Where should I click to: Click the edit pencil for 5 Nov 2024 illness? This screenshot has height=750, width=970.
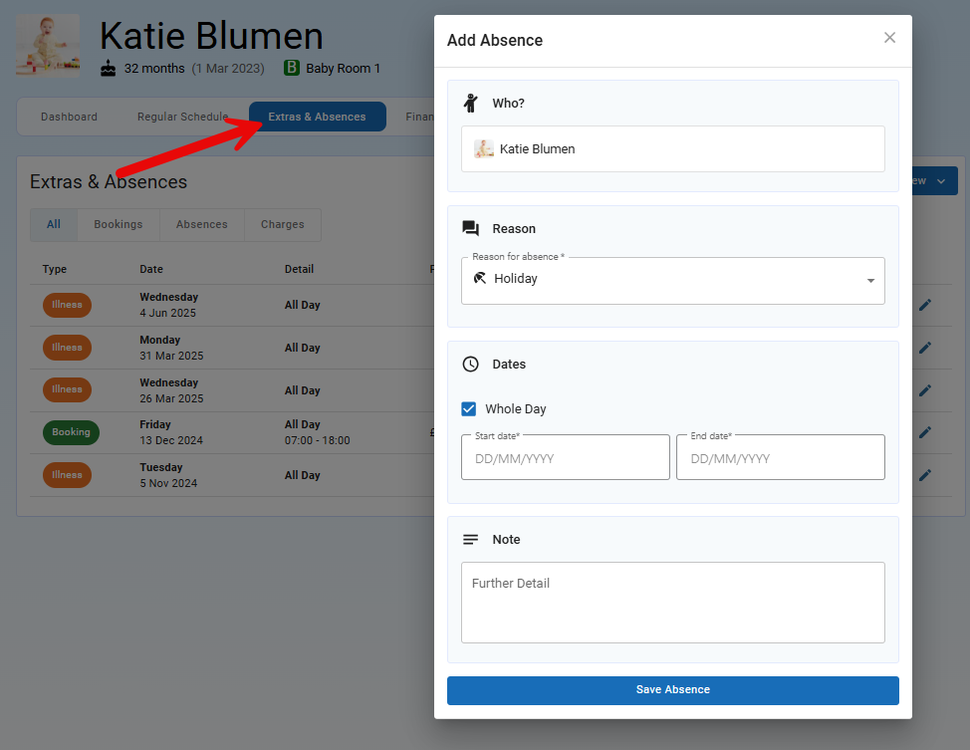(x=925, y=475)
